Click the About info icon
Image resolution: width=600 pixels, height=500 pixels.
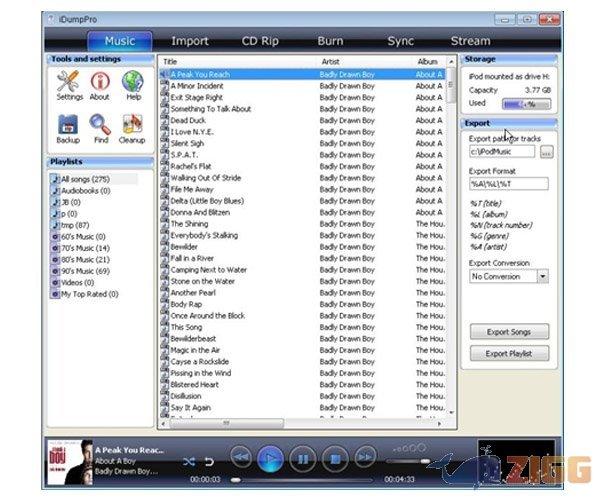[x=100, y=84]
